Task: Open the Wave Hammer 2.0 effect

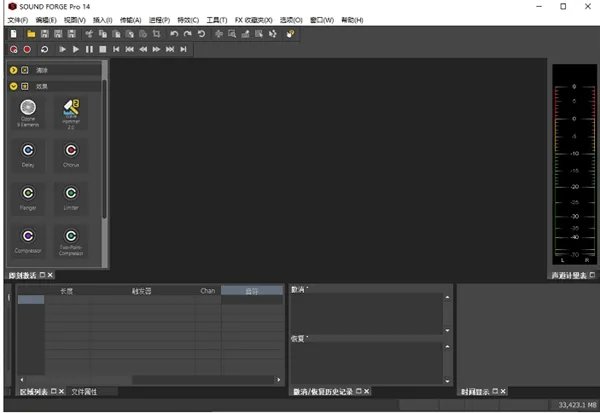Action: pos(71,113)
